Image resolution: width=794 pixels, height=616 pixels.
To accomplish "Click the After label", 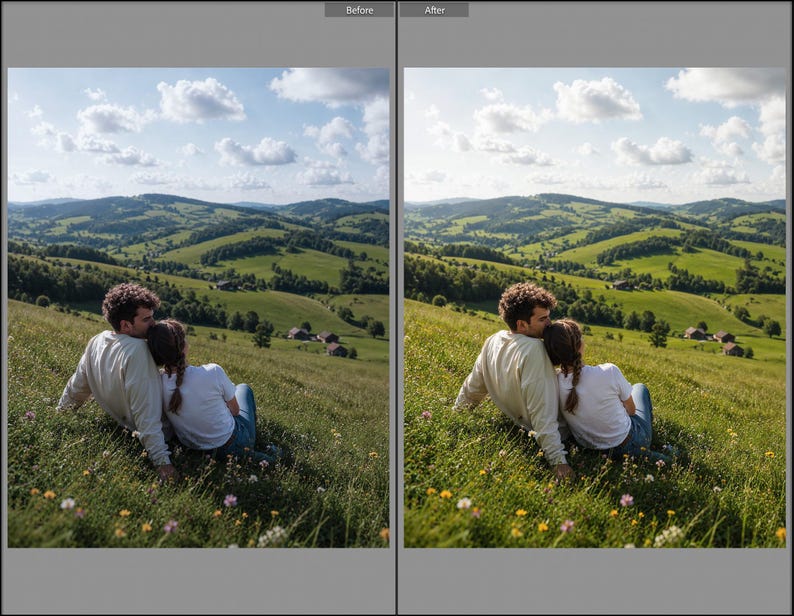I will coord(434,10).
